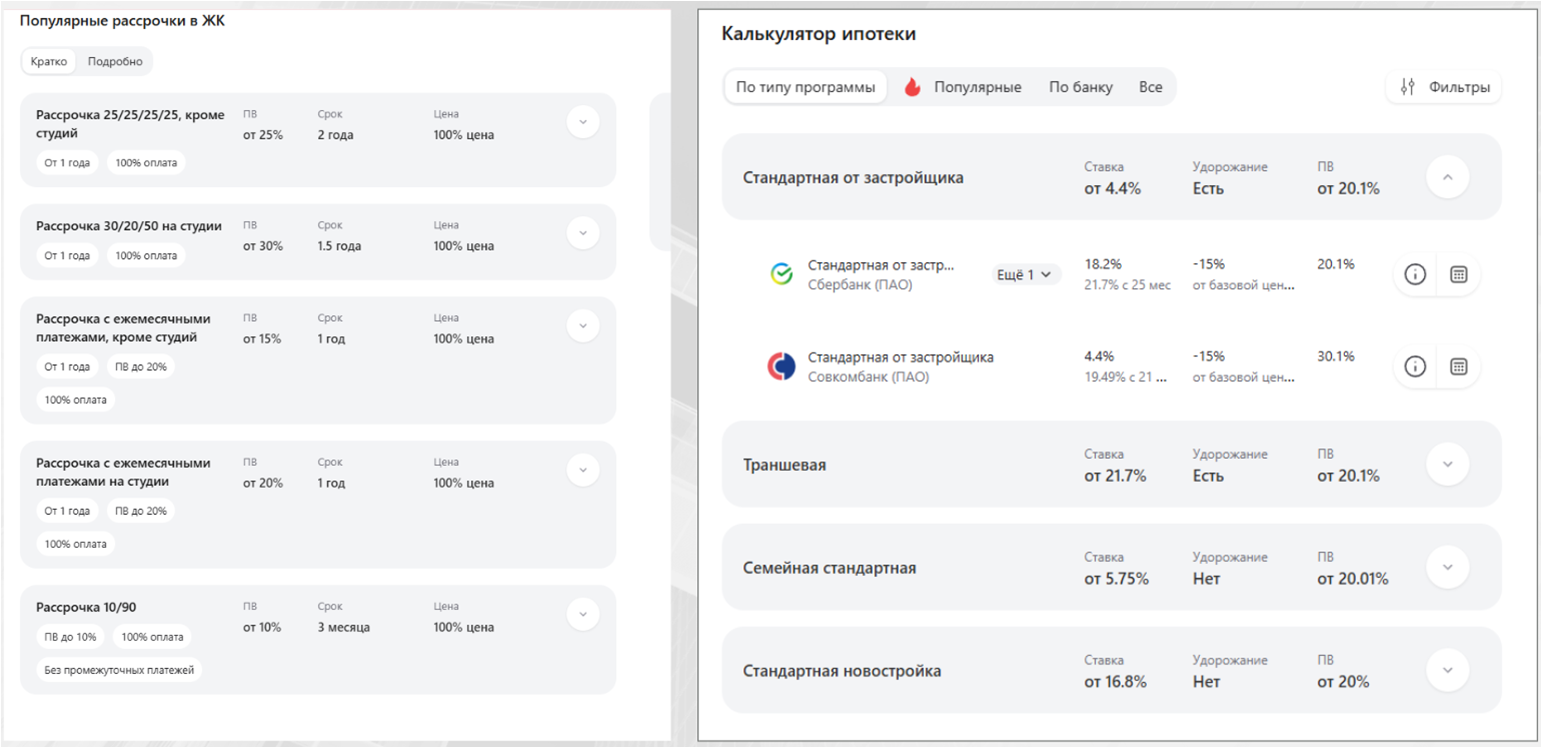Open info icon for Сбербанк mortgage

1415,274
